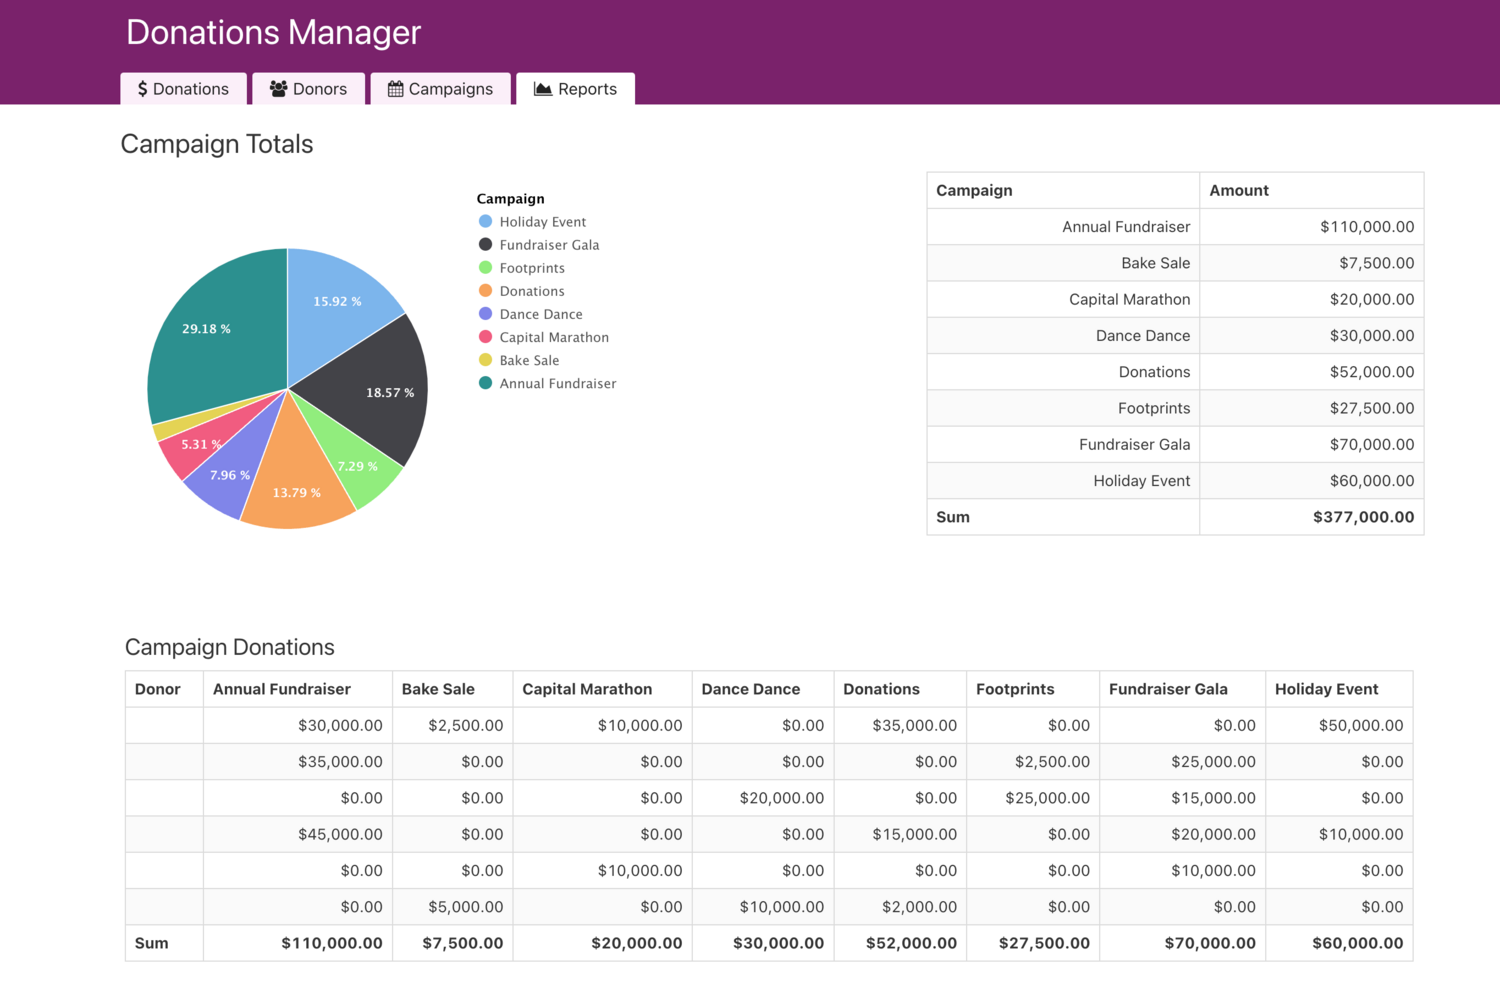Click the people icon on Donors tab
This screenshot has height=993, width=1500.
pyautogui.click(x=278, y=89)
